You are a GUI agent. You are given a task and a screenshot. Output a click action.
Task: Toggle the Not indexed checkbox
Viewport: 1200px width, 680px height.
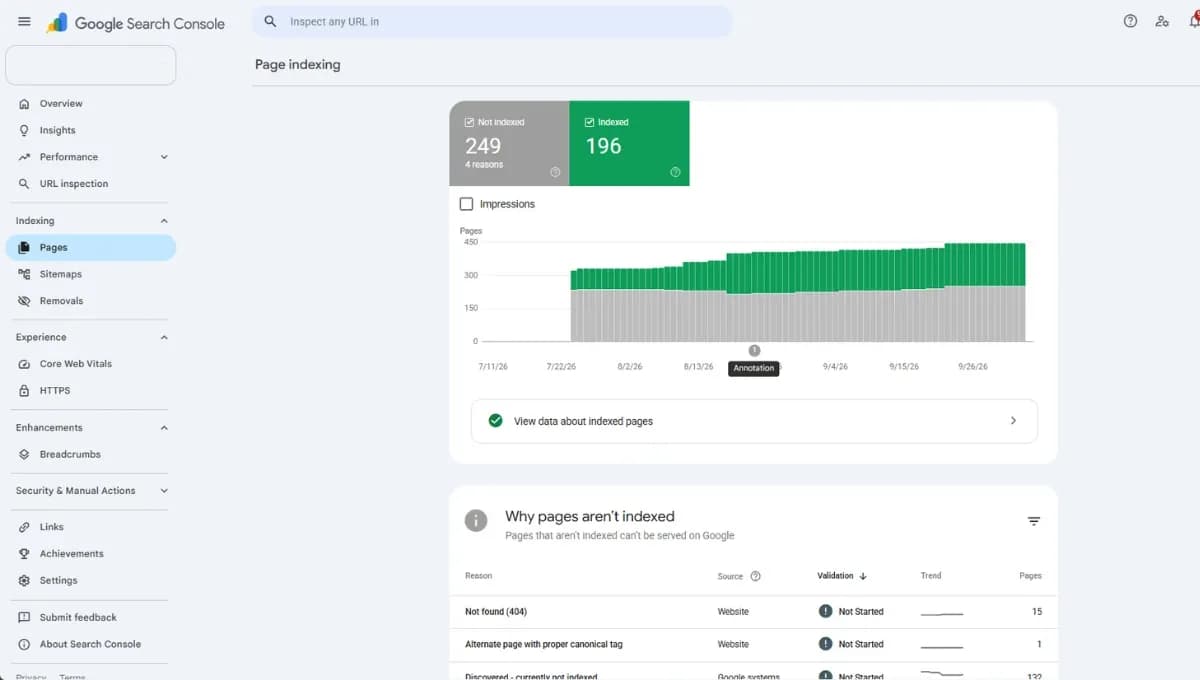coord(470,122)
